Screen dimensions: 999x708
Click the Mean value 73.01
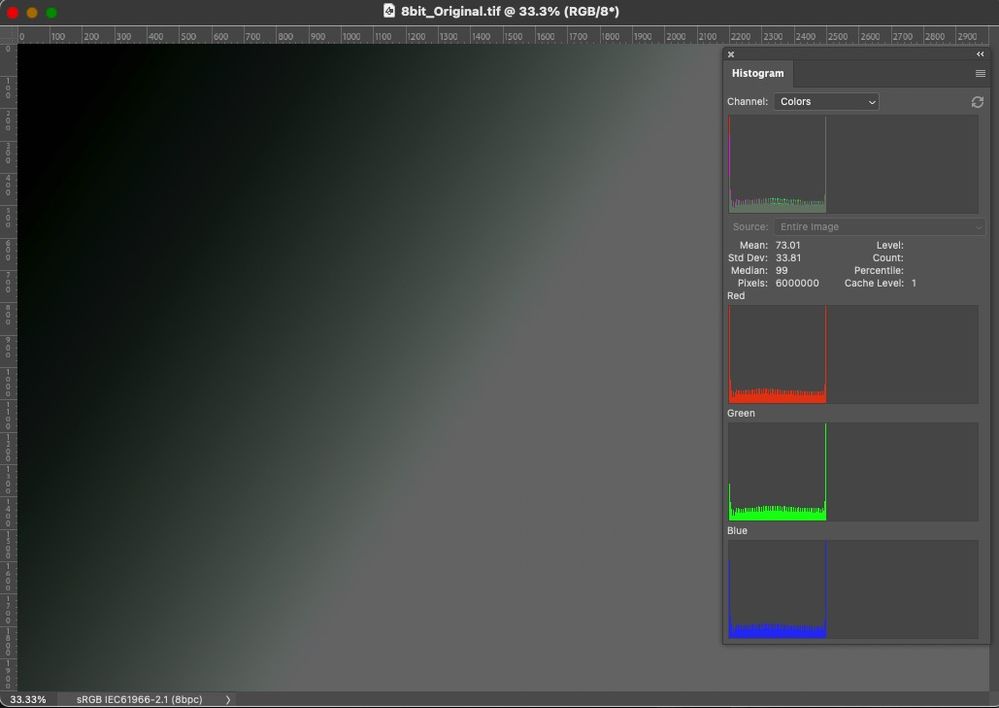point(787,245)
